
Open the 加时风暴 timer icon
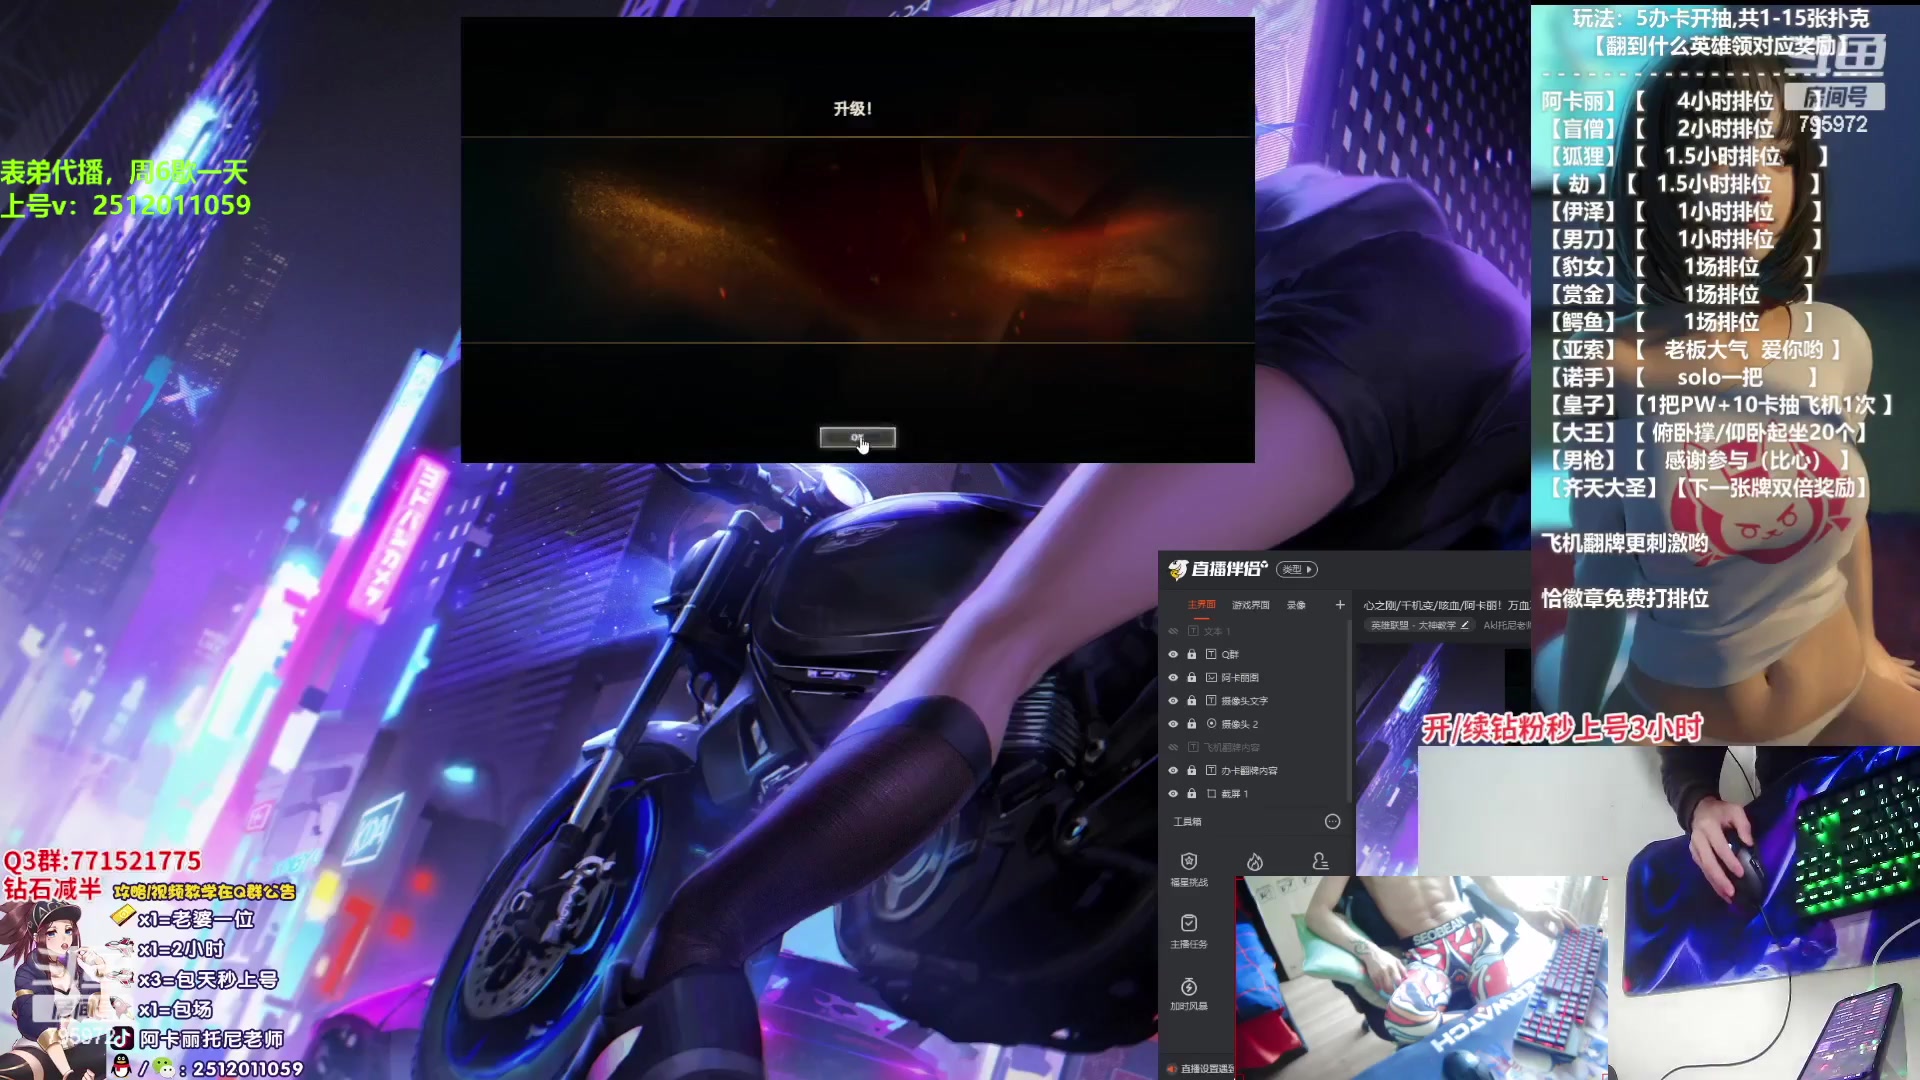(x=1188, y=987)
